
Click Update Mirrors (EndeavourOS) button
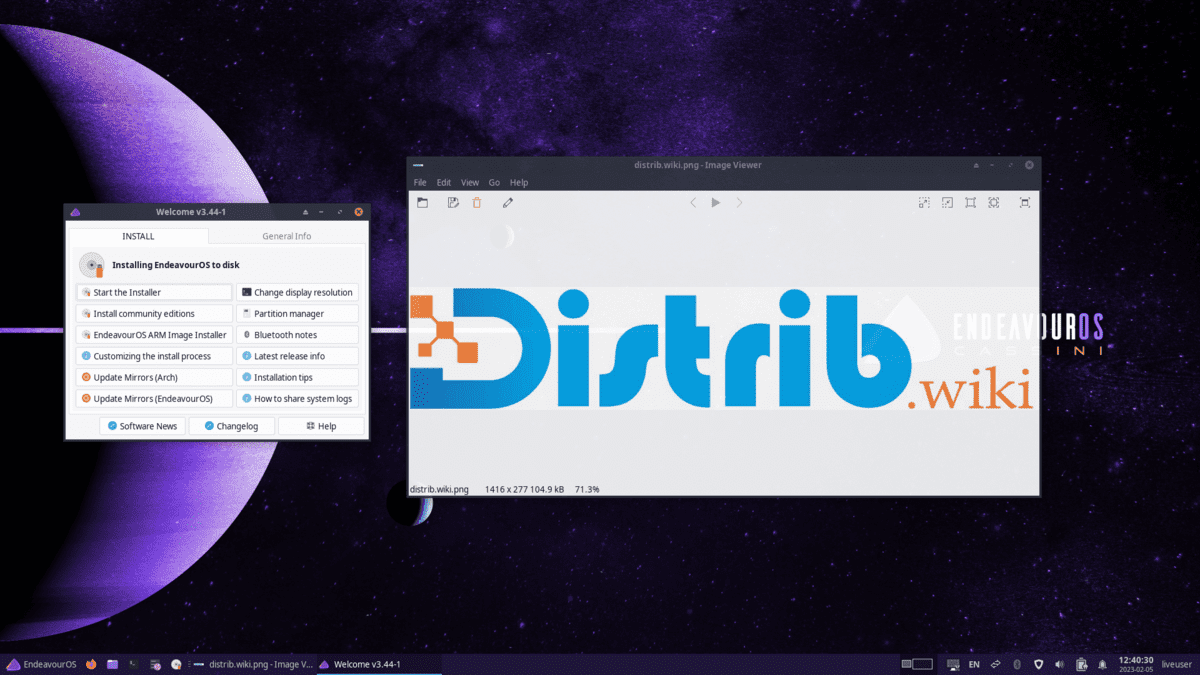click(154, 399)
